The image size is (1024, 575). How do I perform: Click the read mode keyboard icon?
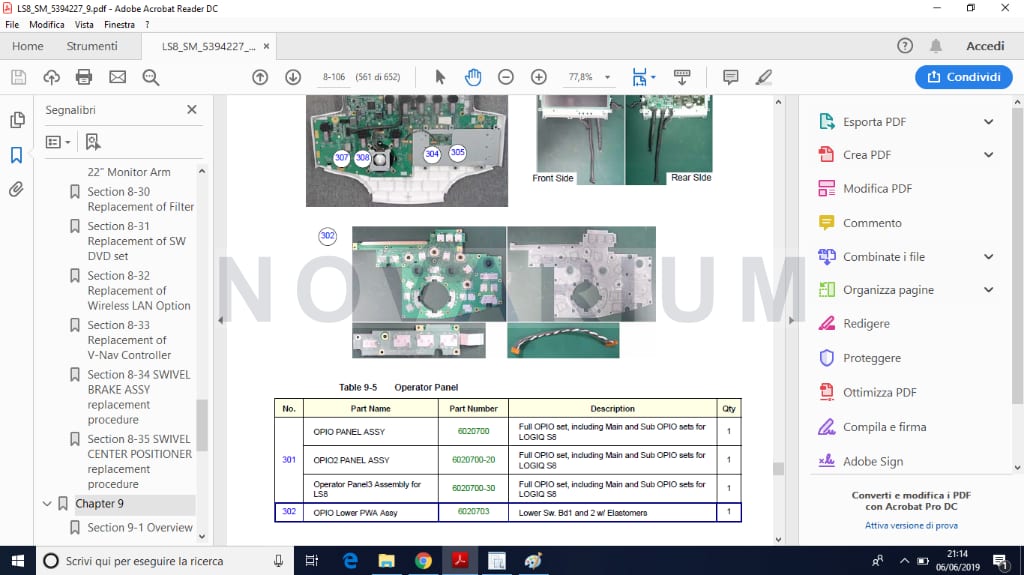(682, 77)
